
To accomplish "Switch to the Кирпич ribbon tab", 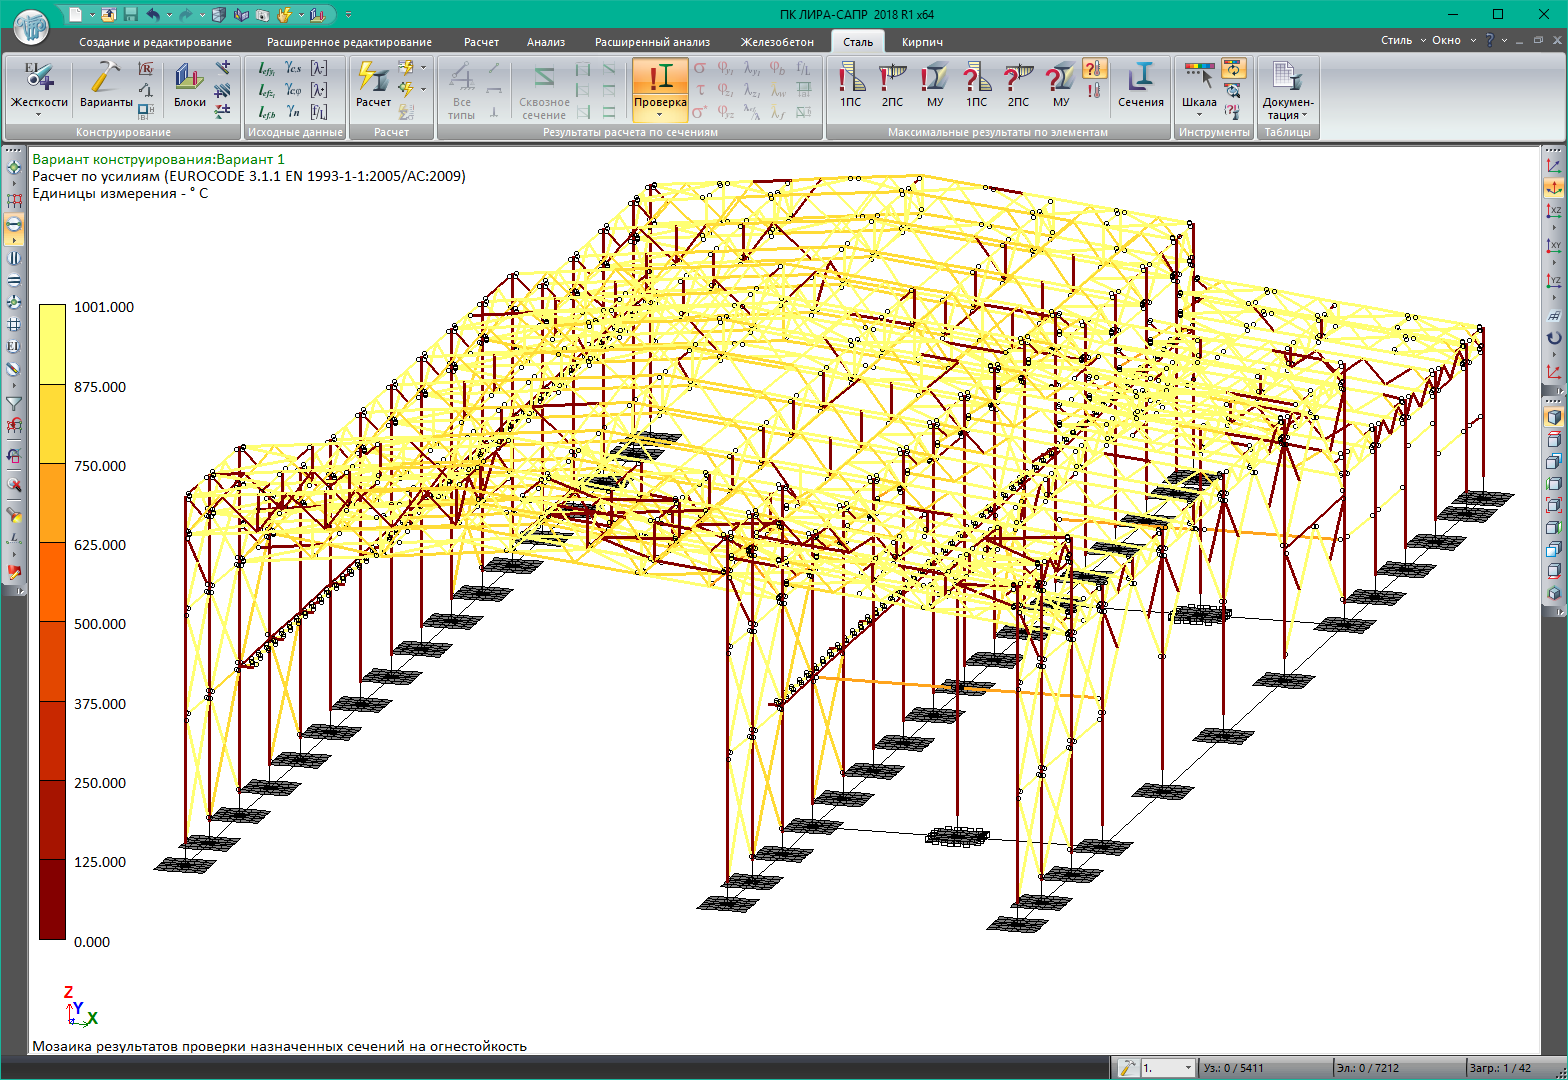I will point(922,42).
